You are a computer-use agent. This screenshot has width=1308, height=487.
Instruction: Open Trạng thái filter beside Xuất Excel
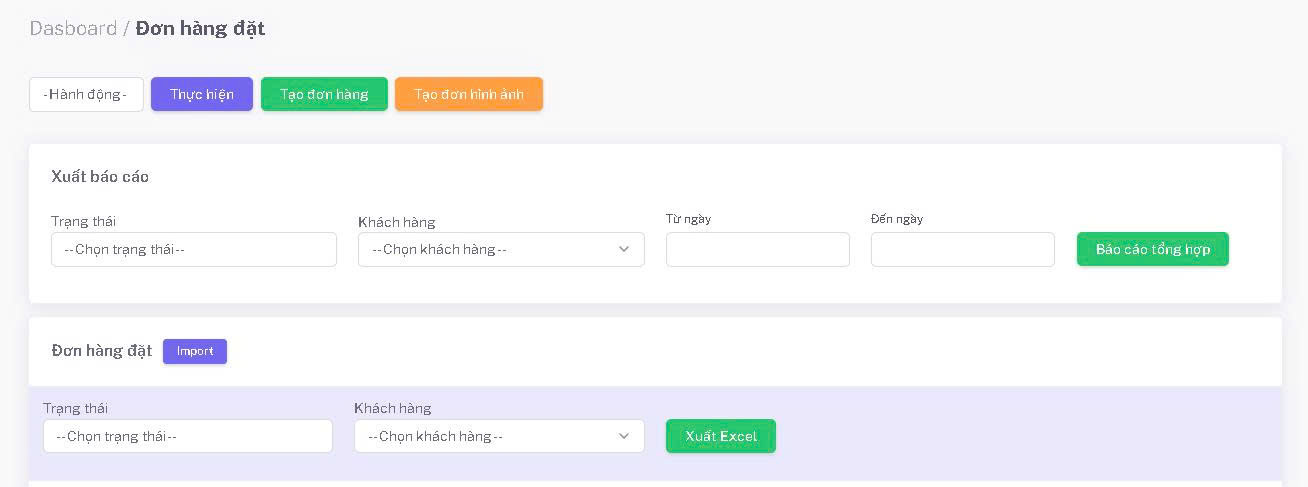point(187,436)
